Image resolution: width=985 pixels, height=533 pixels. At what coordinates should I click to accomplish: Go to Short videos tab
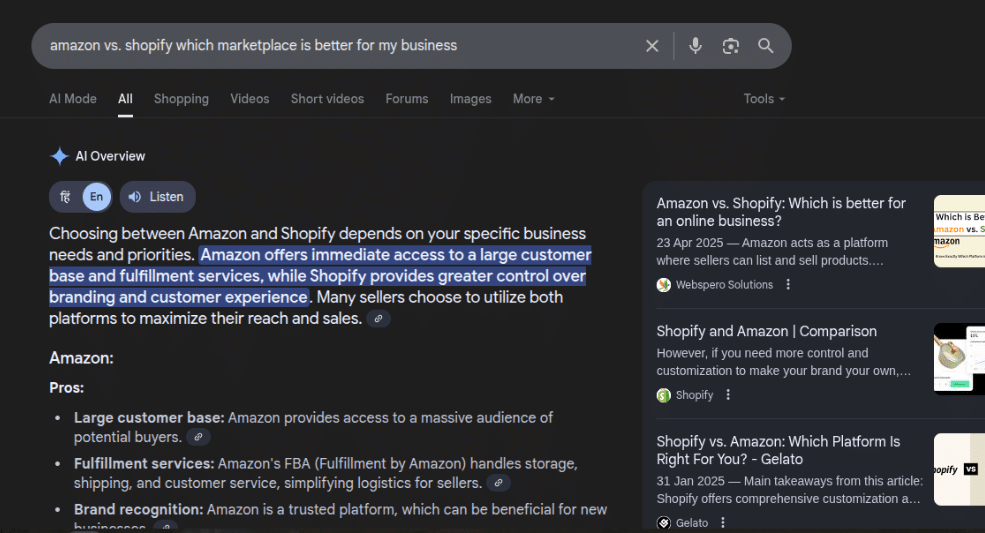coord(327,99)
